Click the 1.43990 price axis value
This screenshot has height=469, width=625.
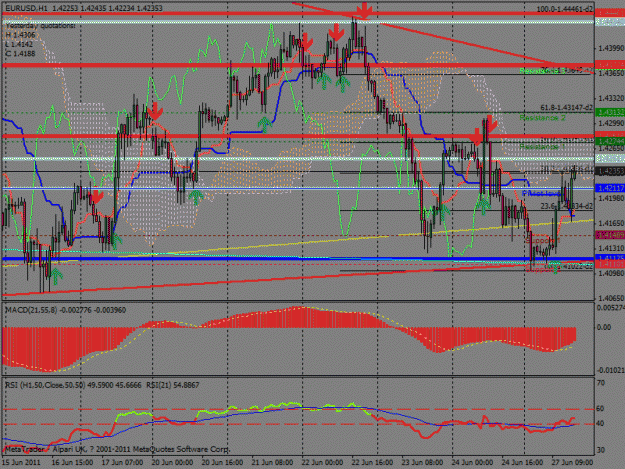click(611, 48)
